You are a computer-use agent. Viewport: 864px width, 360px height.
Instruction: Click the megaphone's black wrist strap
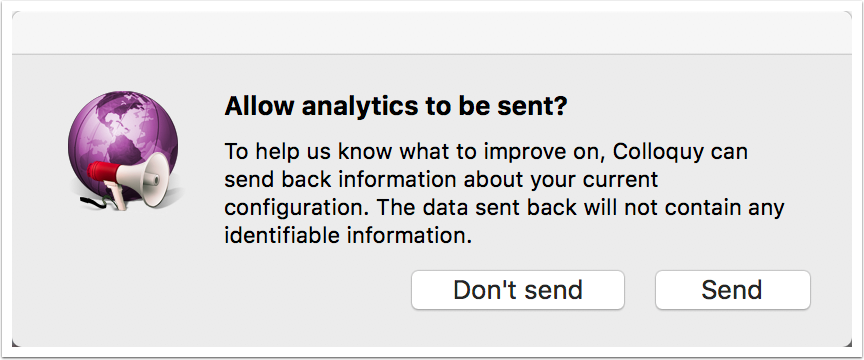pos(98,202)
